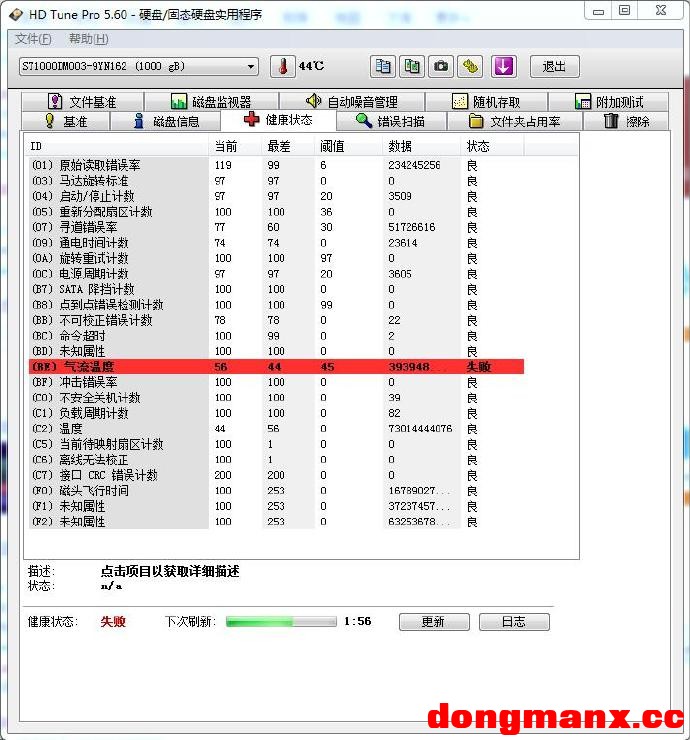Click the purple down arrow toolbar icon
Viewport: 690px width, 740px height.
pos(503,67)
